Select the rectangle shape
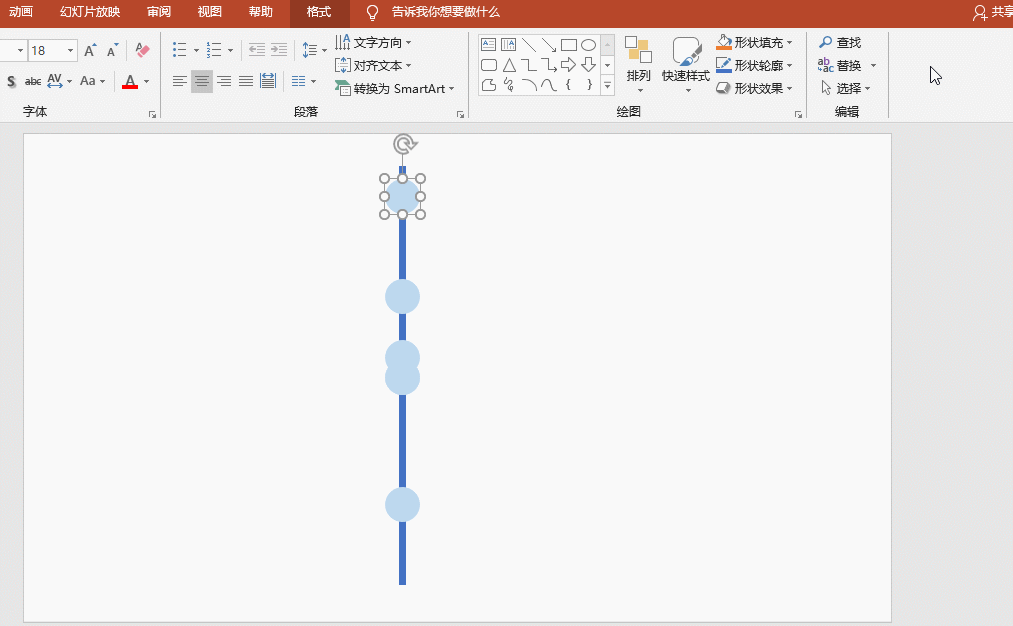 click(x=569, y=45)
